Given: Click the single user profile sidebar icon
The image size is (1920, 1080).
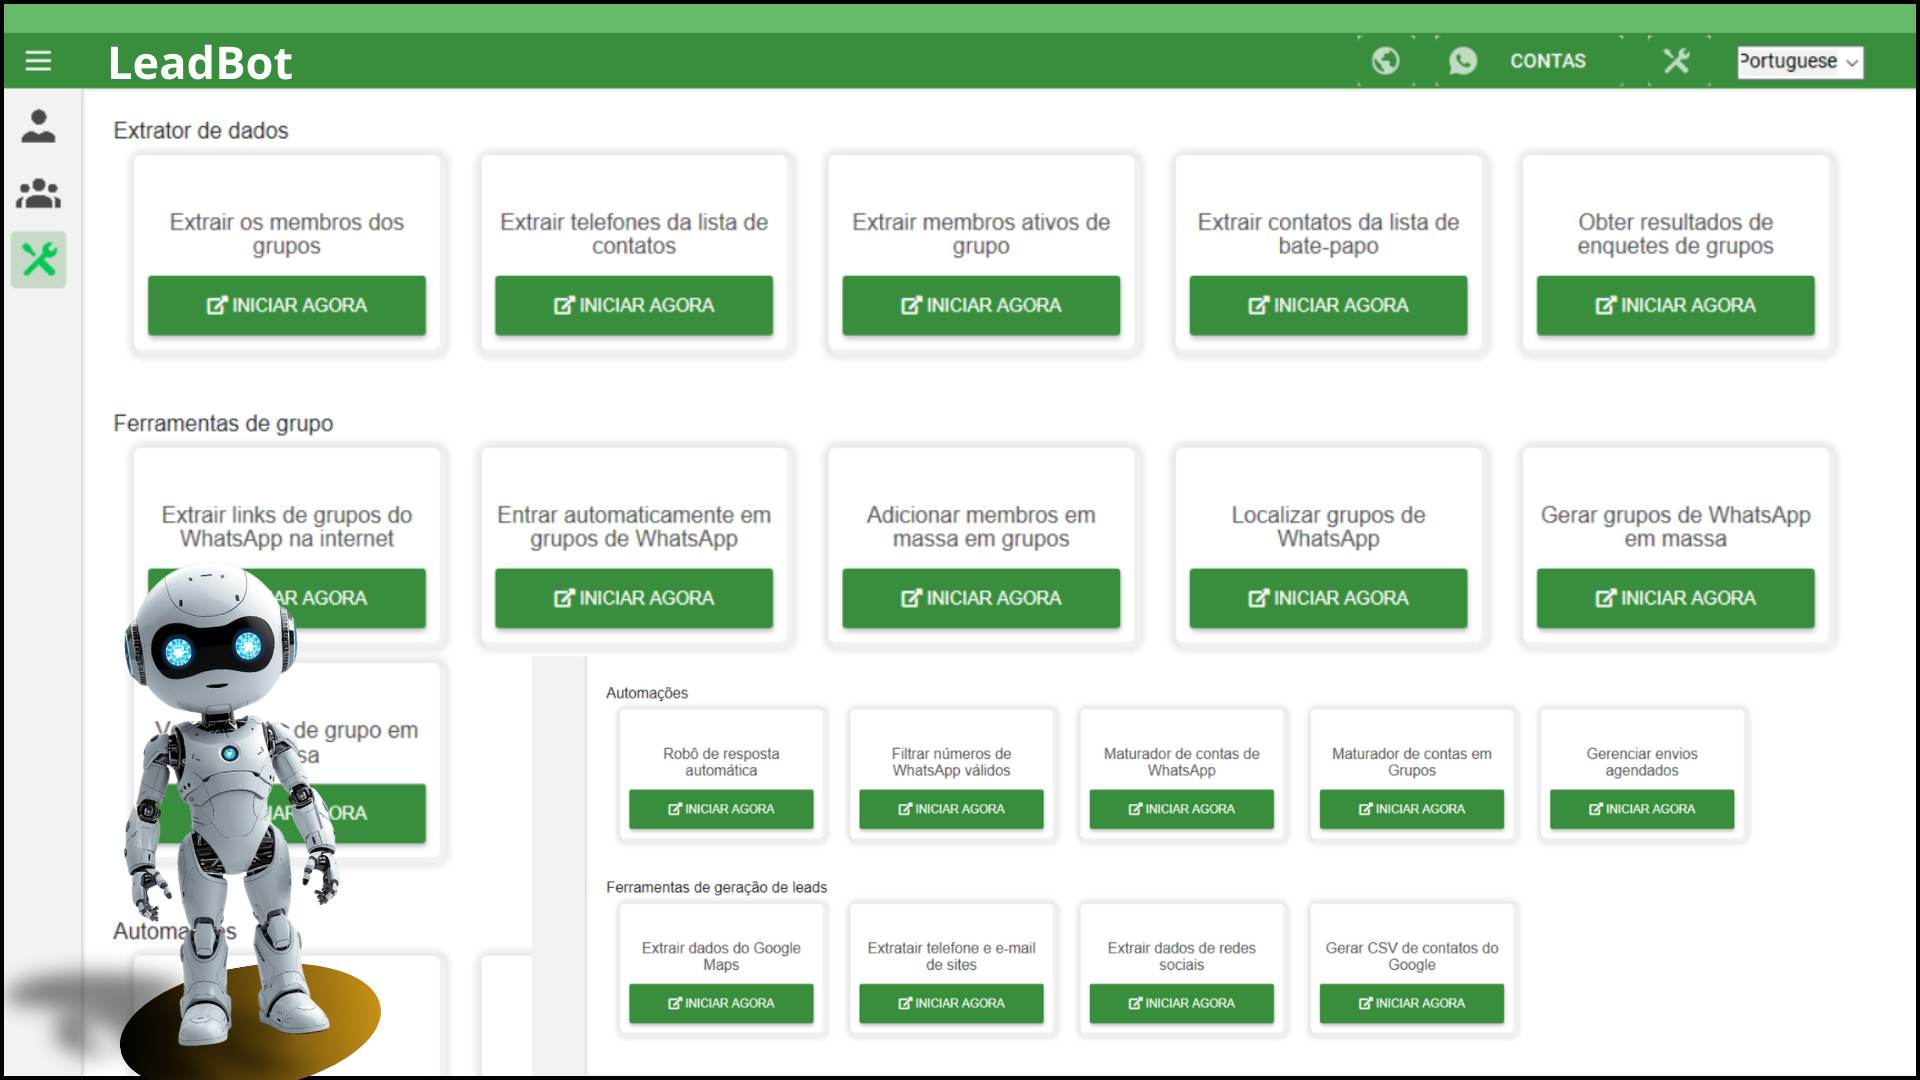Looking at the screenshot, I should click(38, 127).
